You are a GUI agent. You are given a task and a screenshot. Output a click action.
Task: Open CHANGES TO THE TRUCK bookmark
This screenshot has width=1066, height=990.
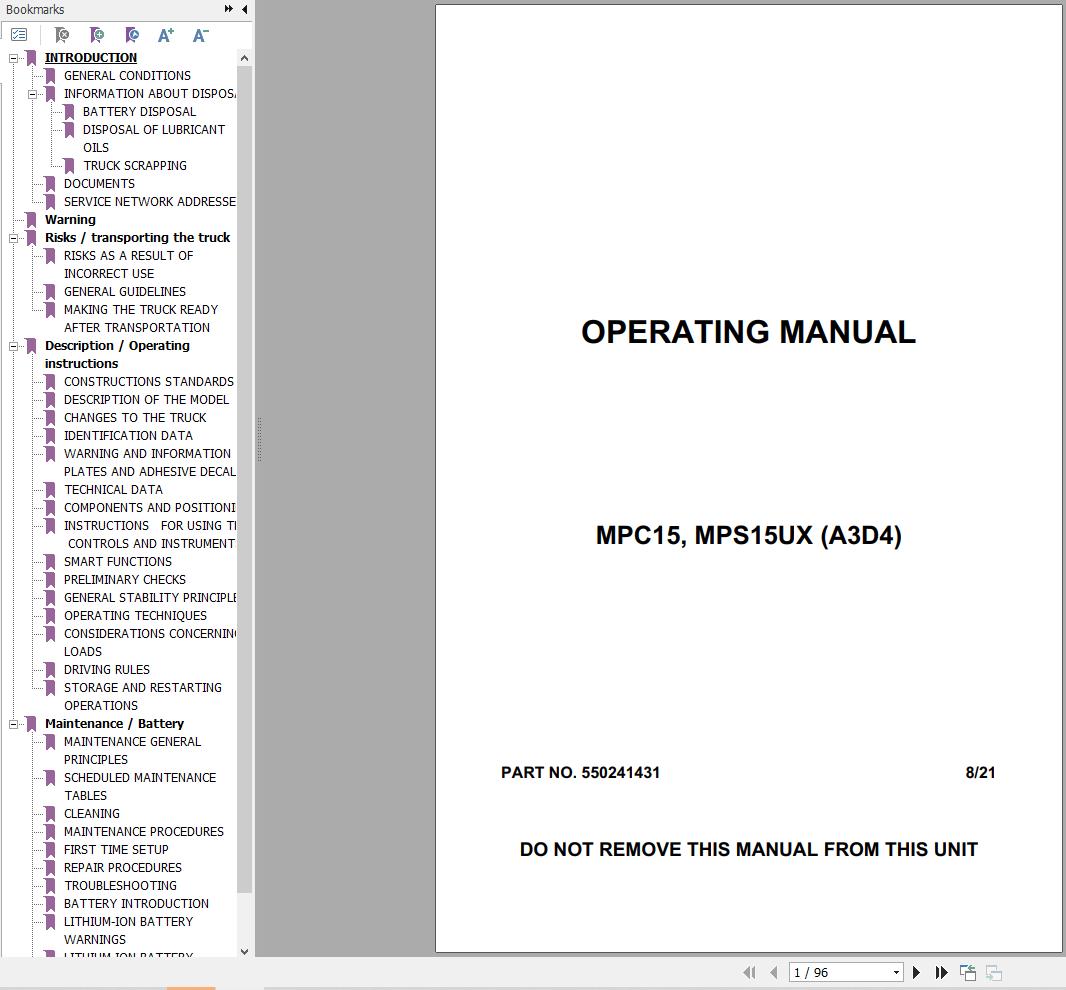135,417
